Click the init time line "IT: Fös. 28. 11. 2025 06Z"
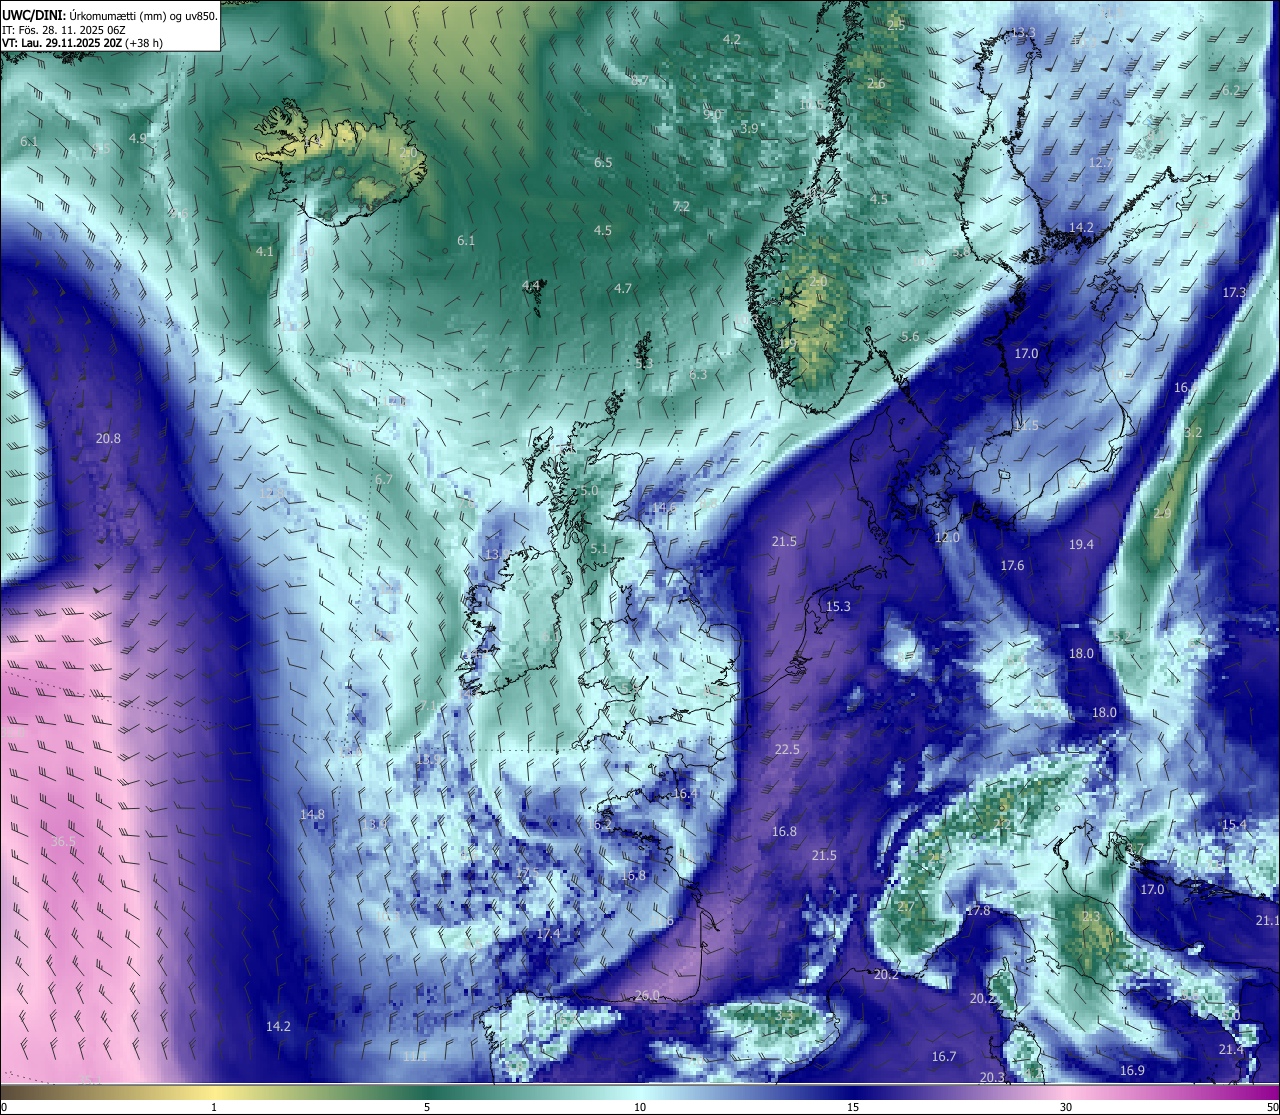Viewport: 1280px width, 1115px height. [x=64, y=30]
